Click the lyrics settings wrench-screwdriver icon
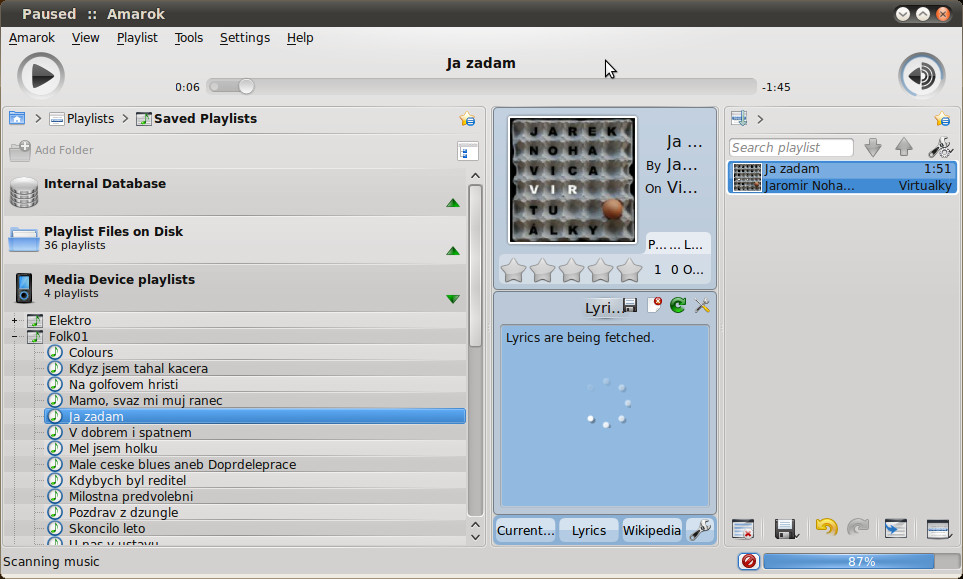 [x=702, y=306]
